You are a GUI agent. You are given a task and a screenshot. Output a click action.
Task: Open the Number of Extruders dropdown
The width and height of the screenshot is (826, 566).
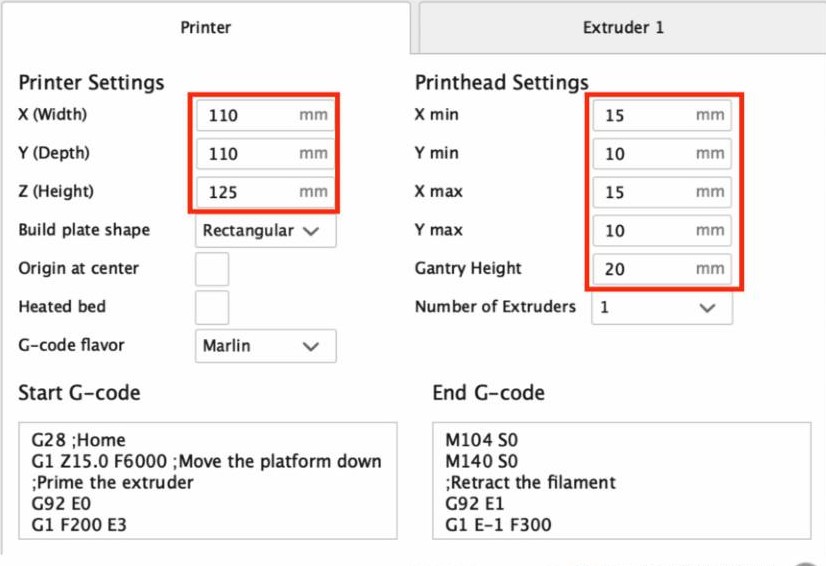(662, 307)
